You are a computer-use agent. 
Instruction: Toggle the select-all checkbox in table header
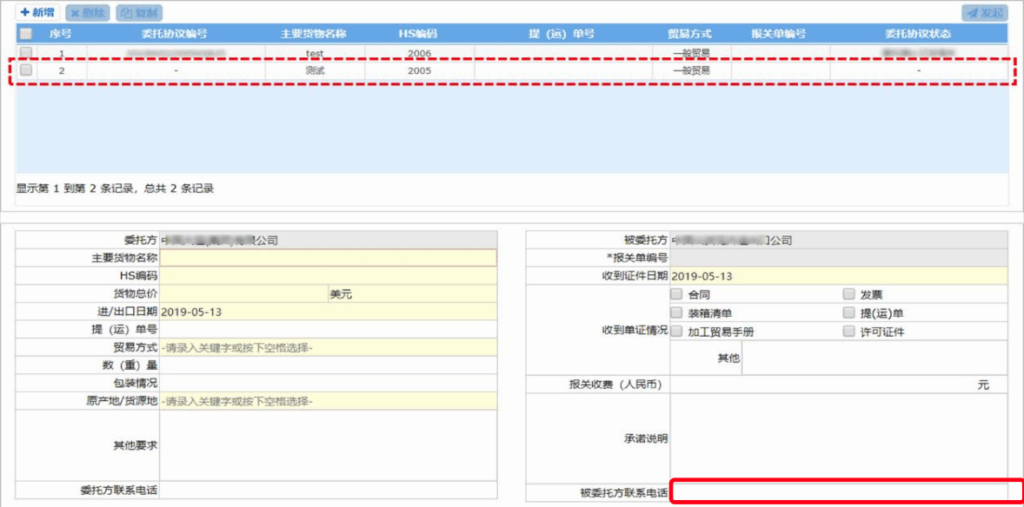point(25,34)
